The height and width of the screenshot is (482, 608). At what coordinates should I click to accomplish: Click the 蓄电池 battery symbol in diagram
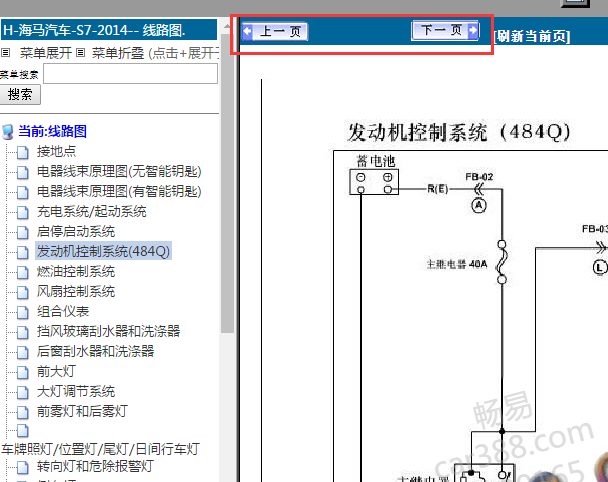[374, 182]
